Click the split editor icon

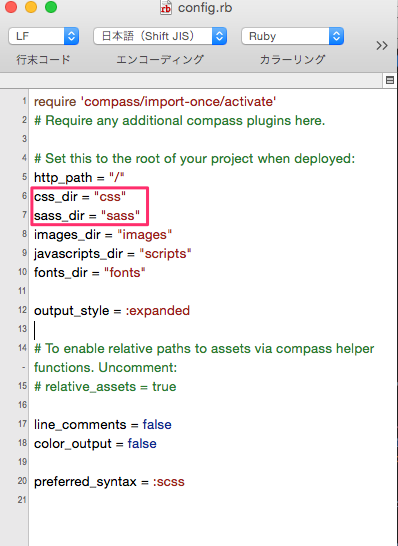tap(390, 80)
